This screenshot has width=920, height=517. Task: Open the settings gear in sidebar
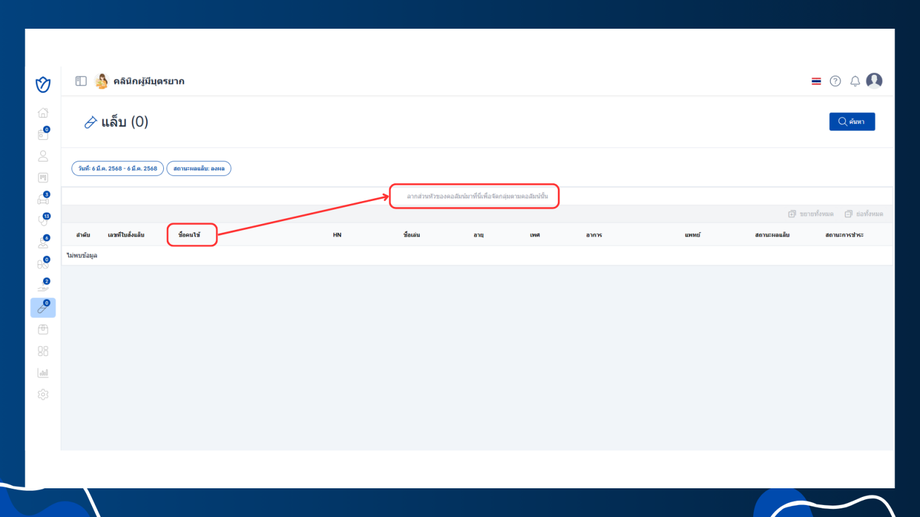tap(43, 394)
